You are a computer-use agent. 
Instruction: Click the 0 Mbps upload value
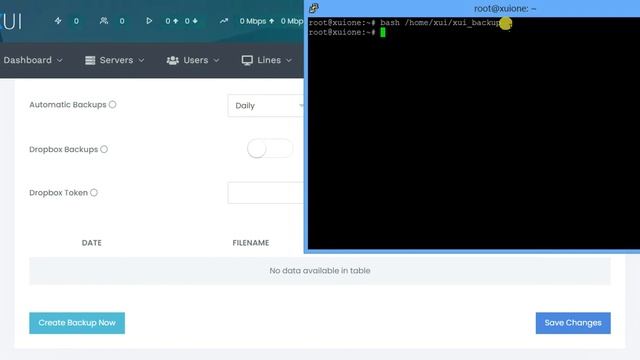(253, 21)
